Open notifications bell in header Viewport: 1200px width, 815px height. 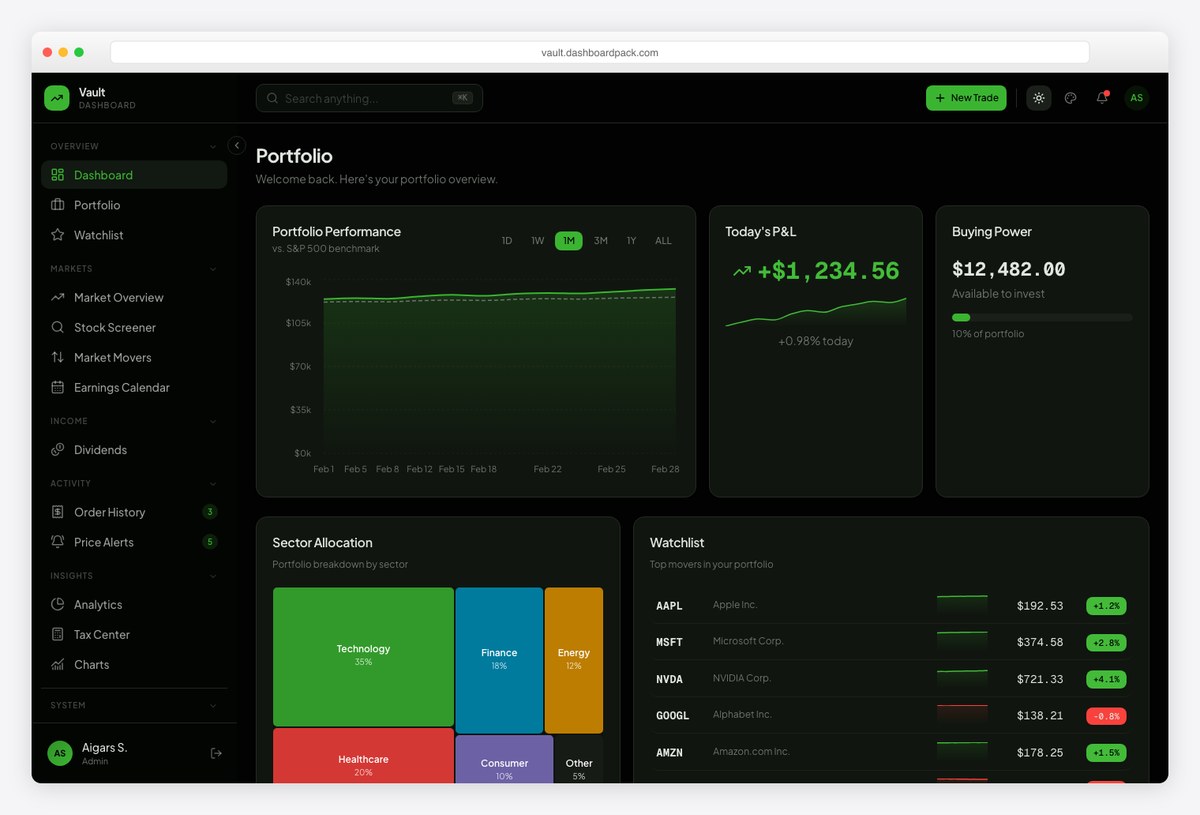[1102, 98]
